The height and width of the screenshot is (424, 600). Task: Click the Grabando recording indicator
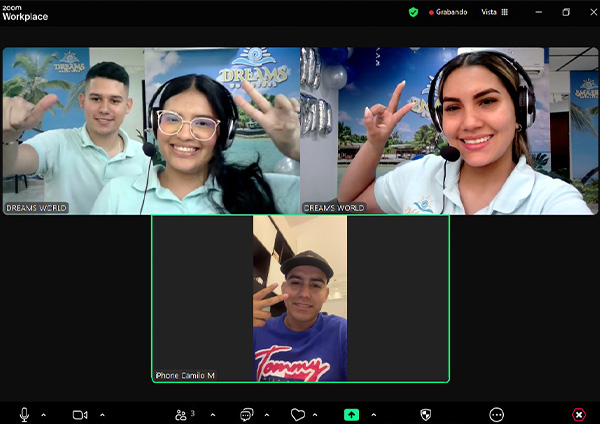[x=451, y=12]
